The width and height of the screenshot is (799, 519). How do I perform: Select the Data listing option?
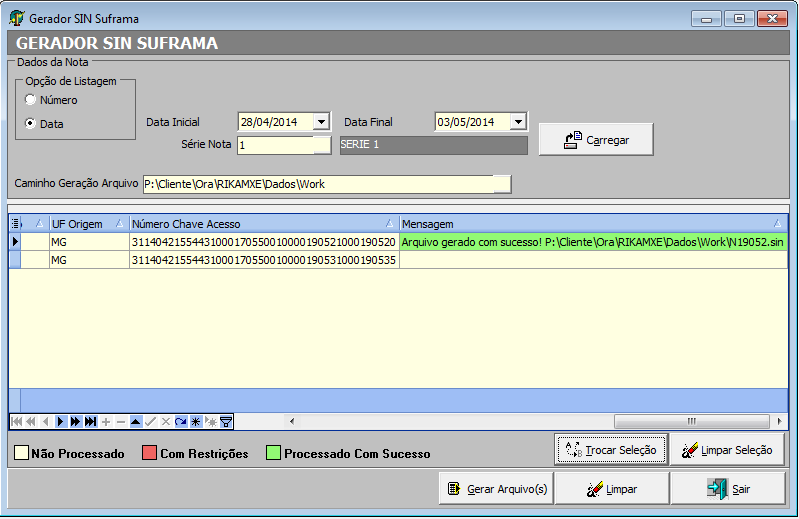[x=31, y=124]
